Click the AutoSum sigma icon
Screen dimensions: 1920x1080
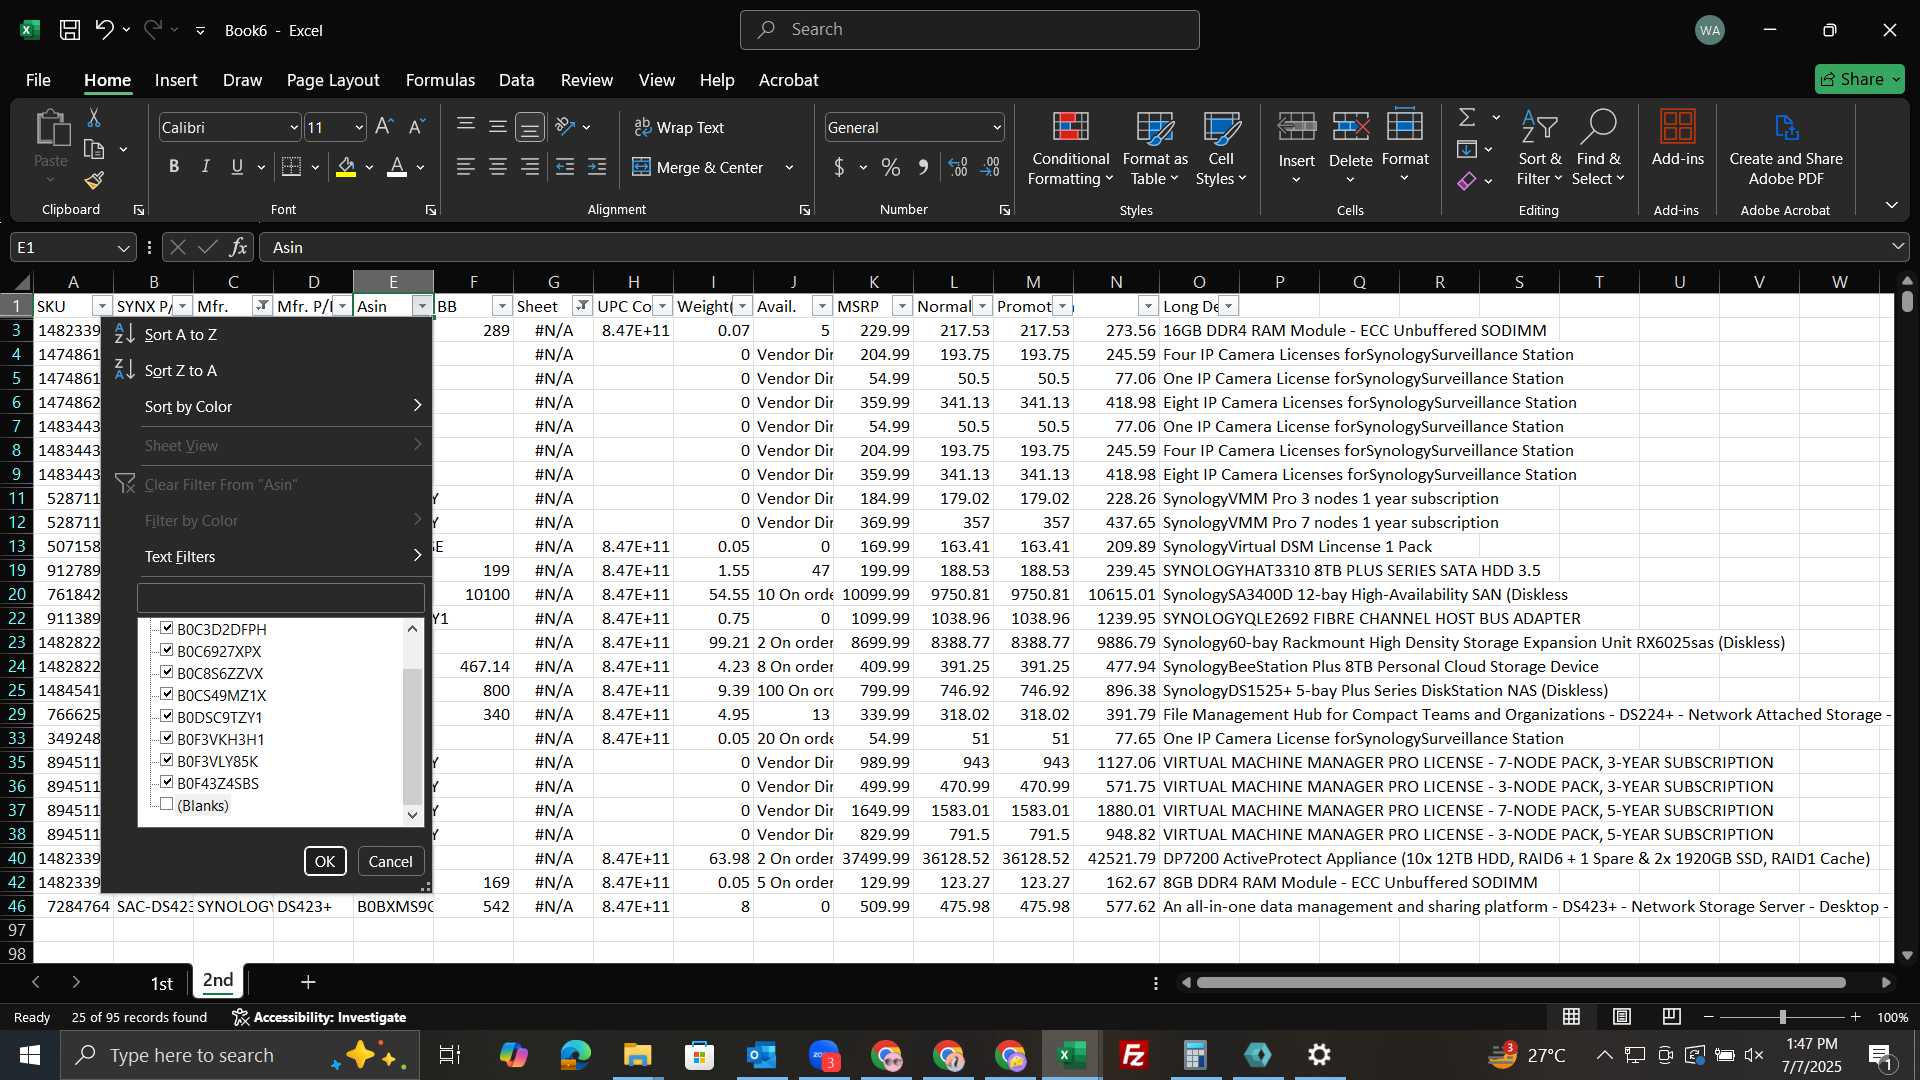pyautogui.click(x=1467, y=118)
